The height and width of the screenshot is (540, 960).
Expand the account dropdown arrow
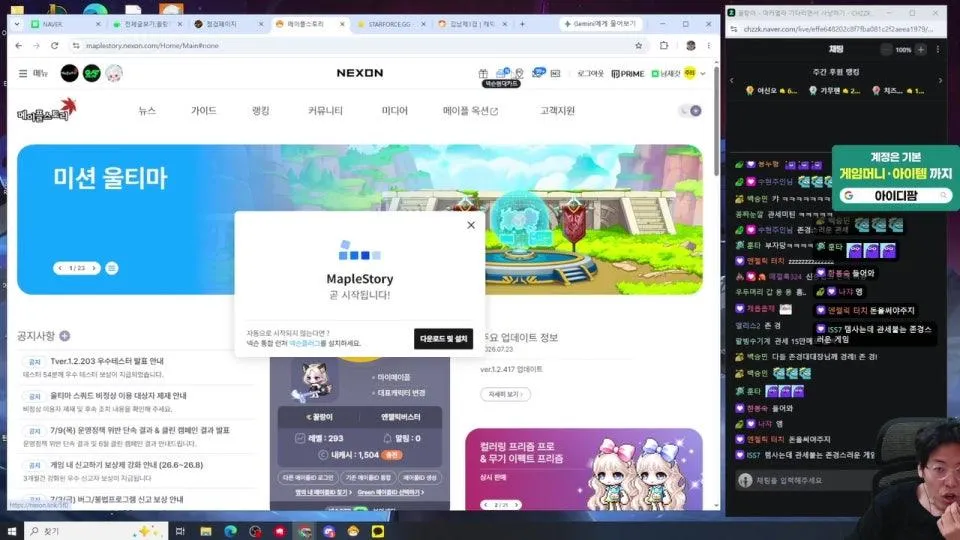click(x=703, y=73)
